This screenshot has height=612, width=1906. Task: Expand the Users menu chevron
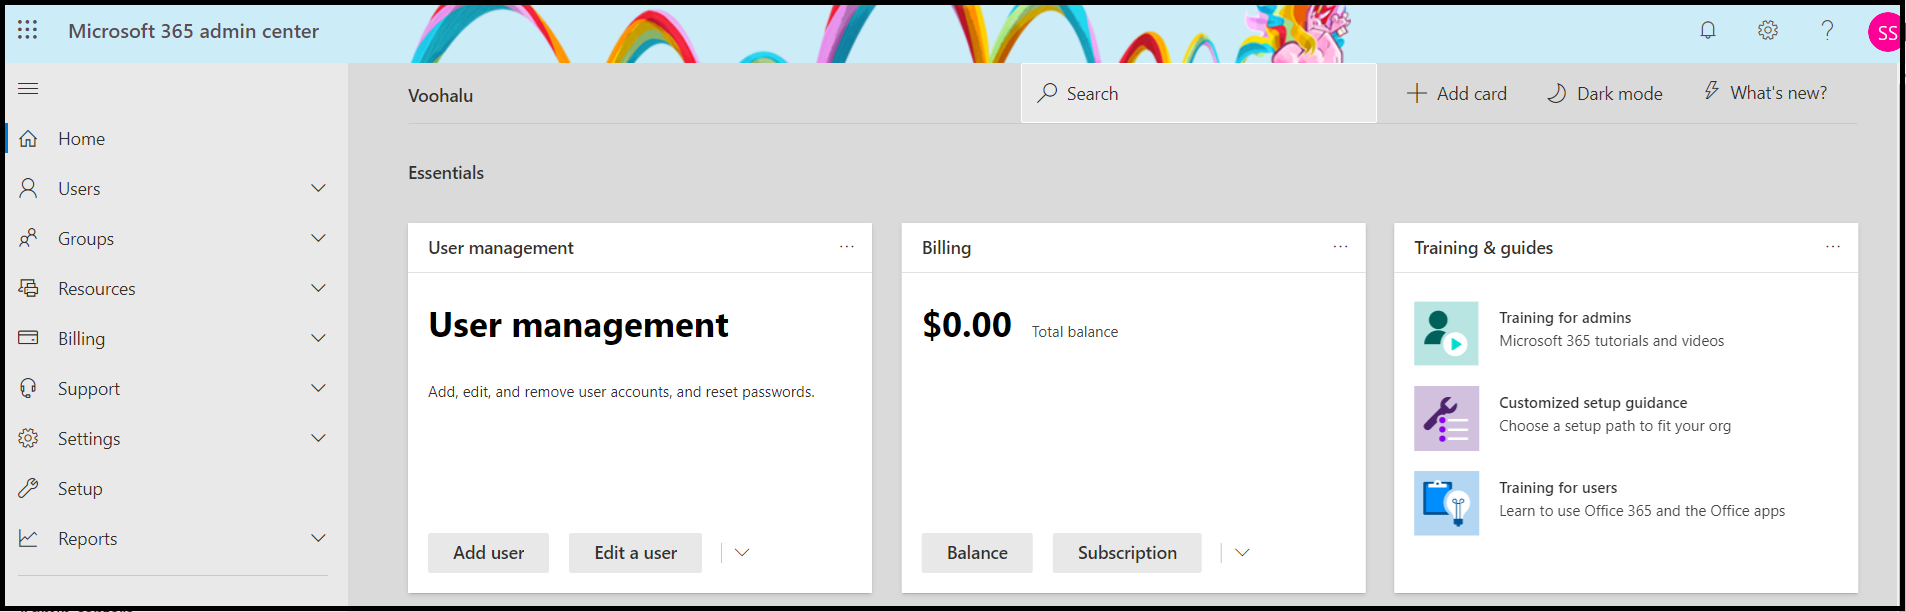point(318,188)
